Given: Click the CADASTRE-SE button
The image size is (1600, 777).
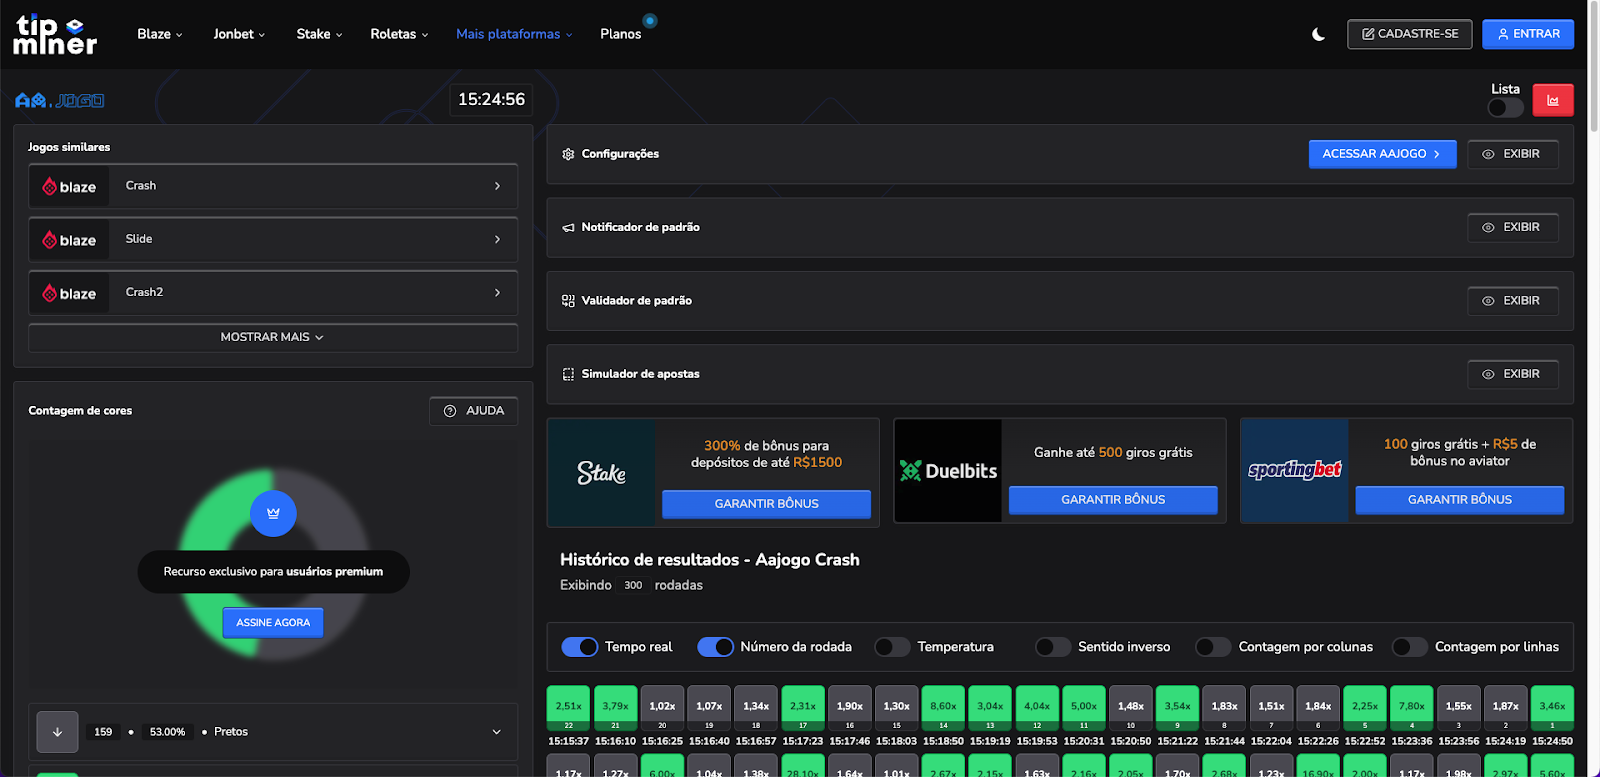Looking at the screenshot, I should coord(1410,34).
